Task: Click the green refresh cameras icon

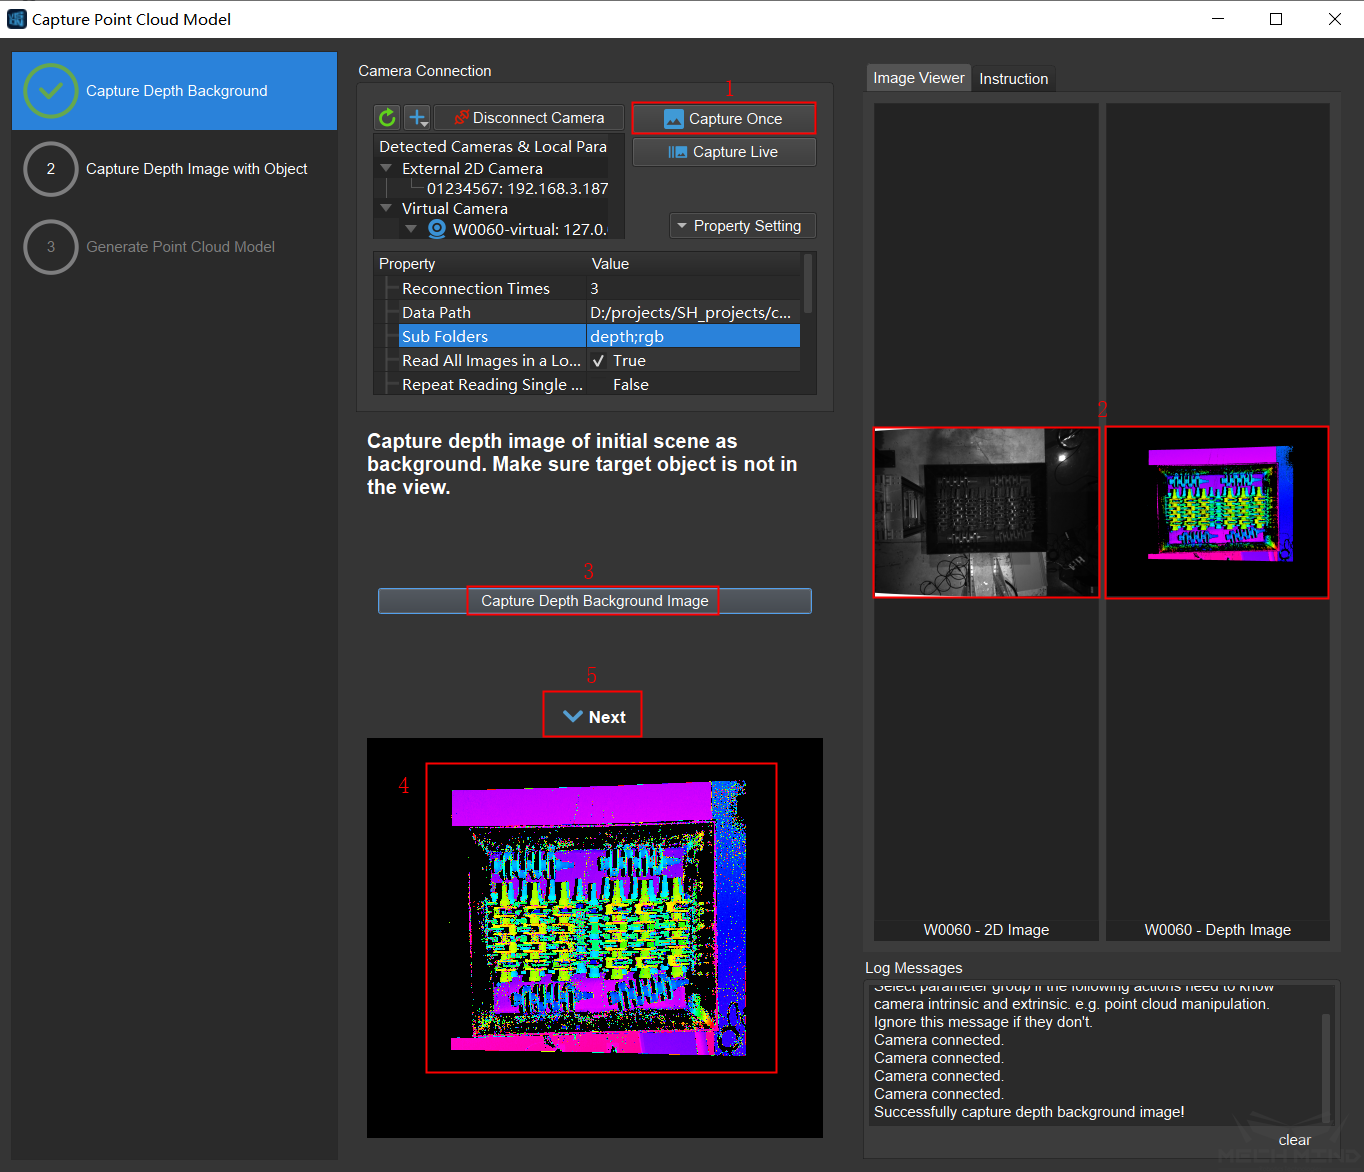Action: [387, 118]
